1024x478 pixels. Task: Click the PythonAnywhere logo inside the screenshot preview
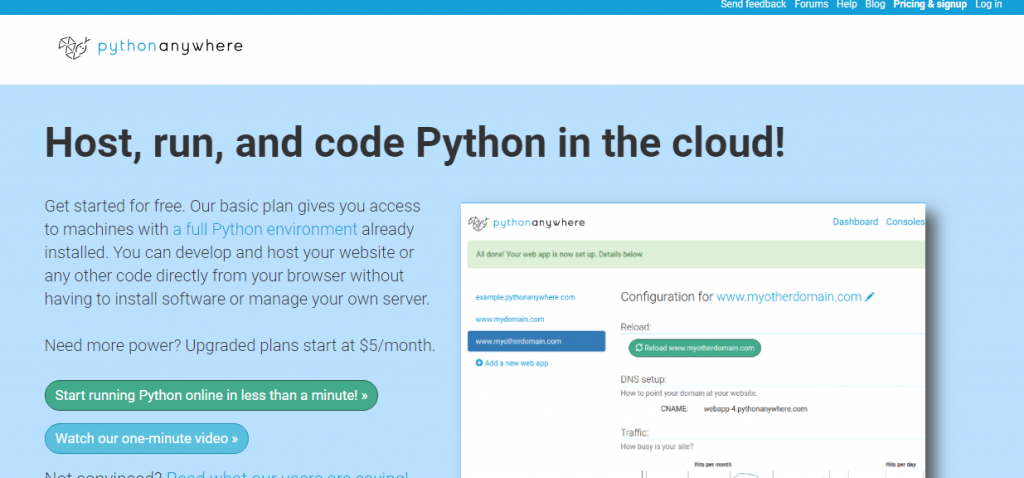[527, 222]
